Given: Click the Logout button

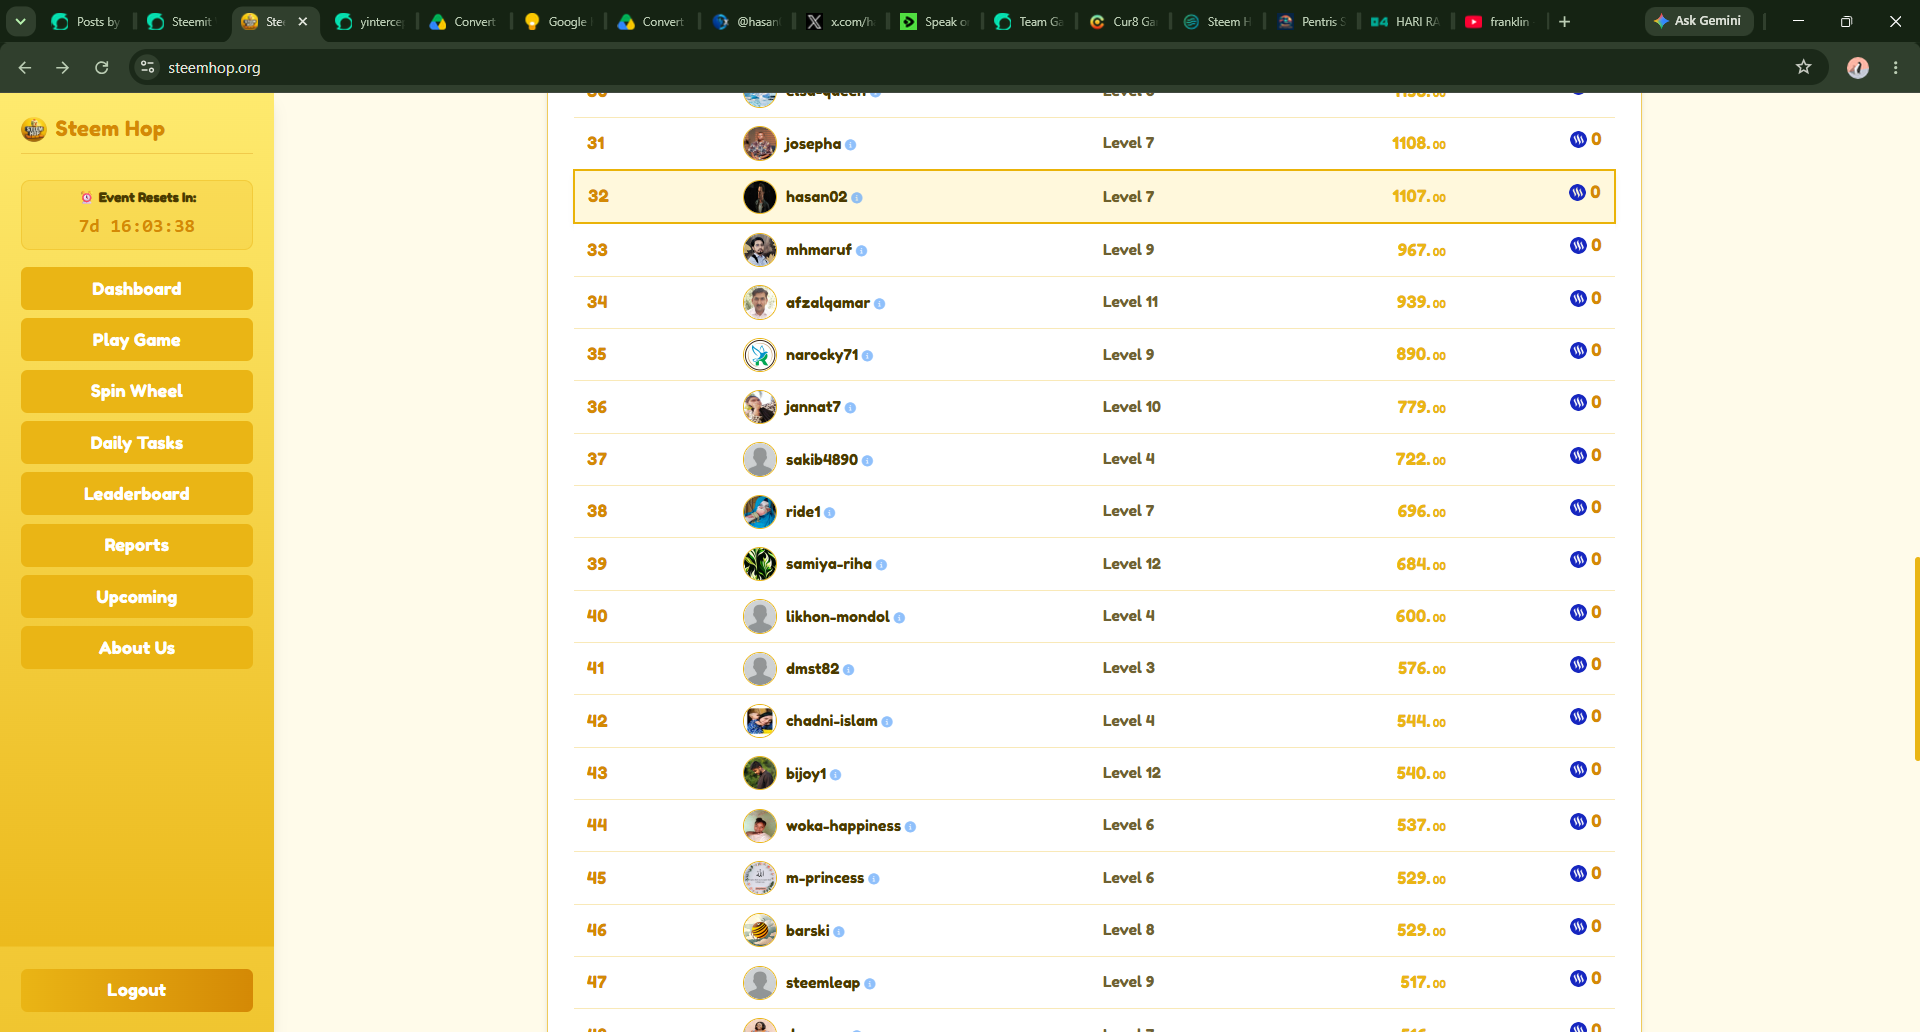Looking at the screenshot, I should point(137,990).
